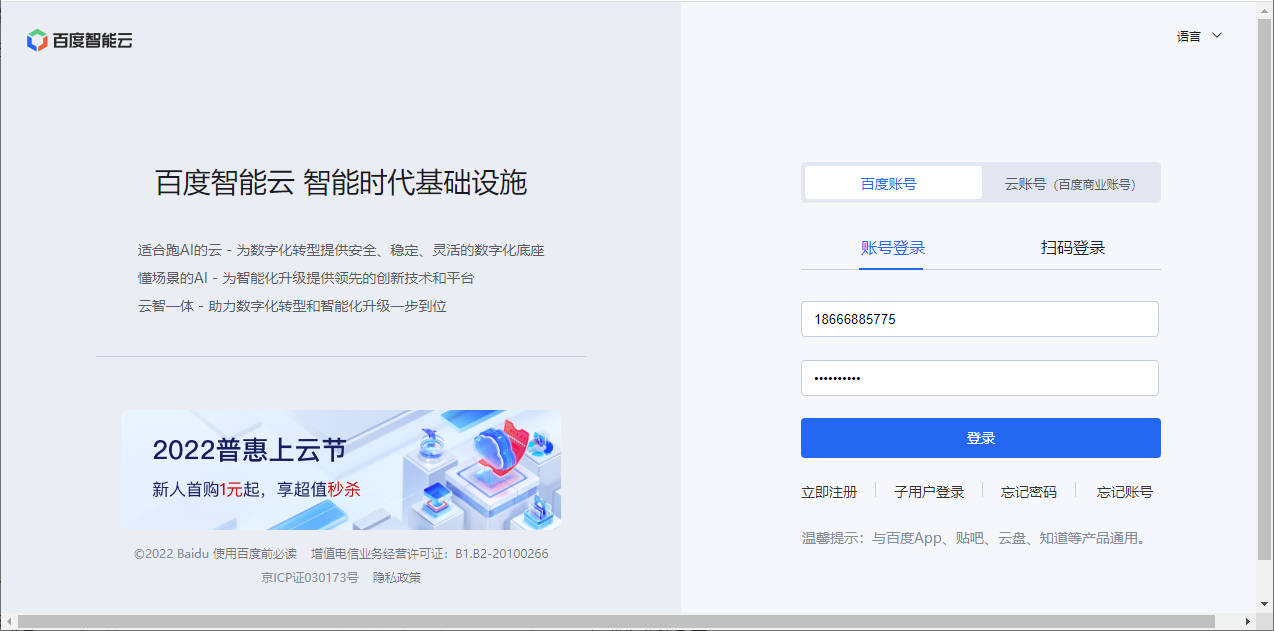
Task: Open the 2022普惠上云节 promotion banner
Action: click(x=341, y=470)
